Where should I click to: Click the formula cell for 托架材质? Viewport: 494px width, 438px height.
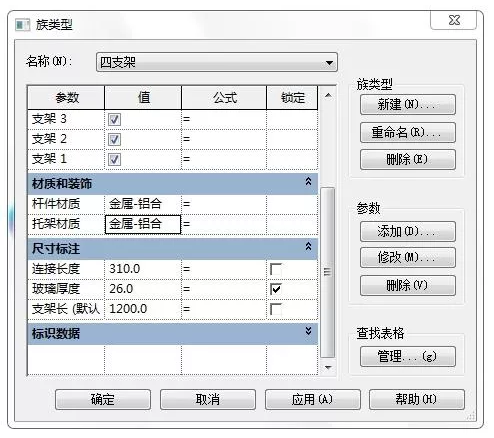pos(224,224)
